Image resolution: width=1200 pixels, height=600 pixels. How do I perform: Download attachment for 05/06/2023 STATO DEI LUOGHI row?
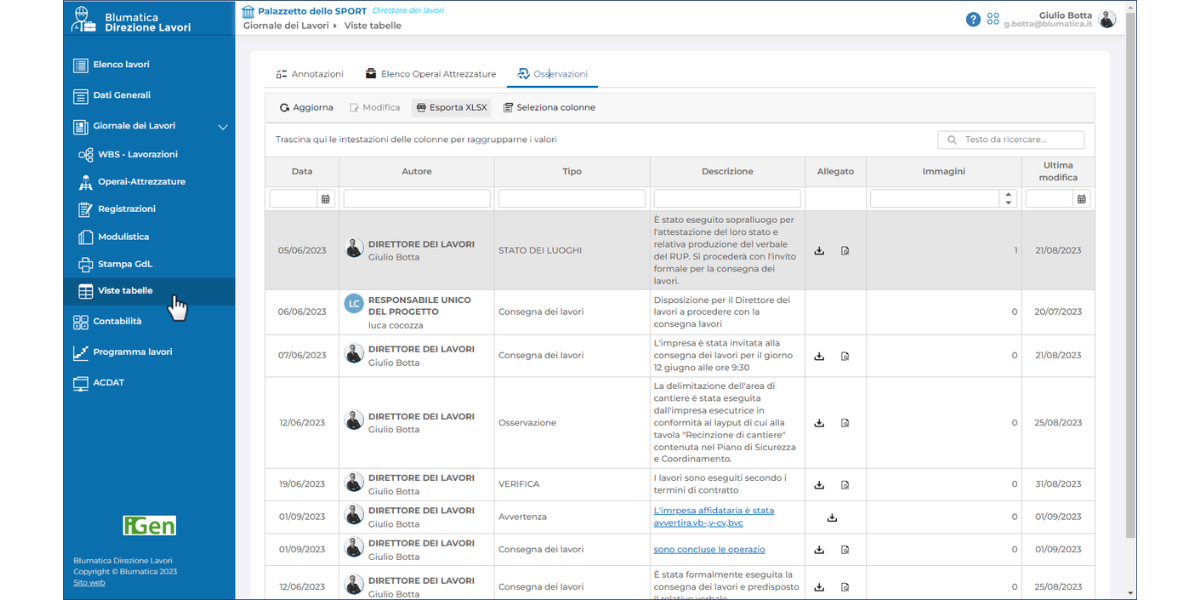point(819,251)
